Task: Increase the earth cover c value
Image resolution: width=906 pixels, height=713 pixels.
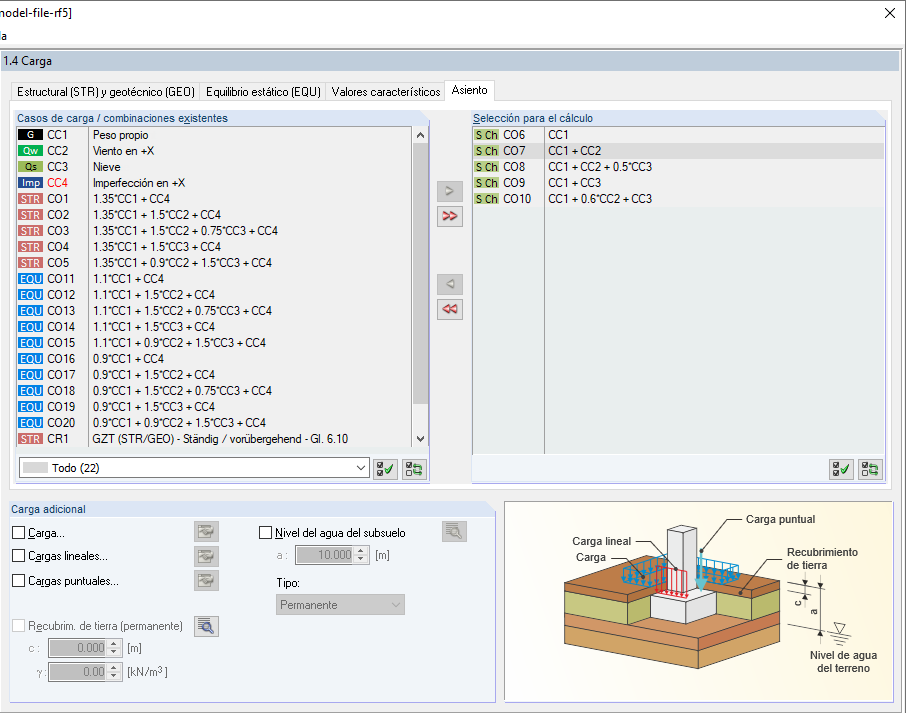Action: pyautogui.click(x=114, y=644)
